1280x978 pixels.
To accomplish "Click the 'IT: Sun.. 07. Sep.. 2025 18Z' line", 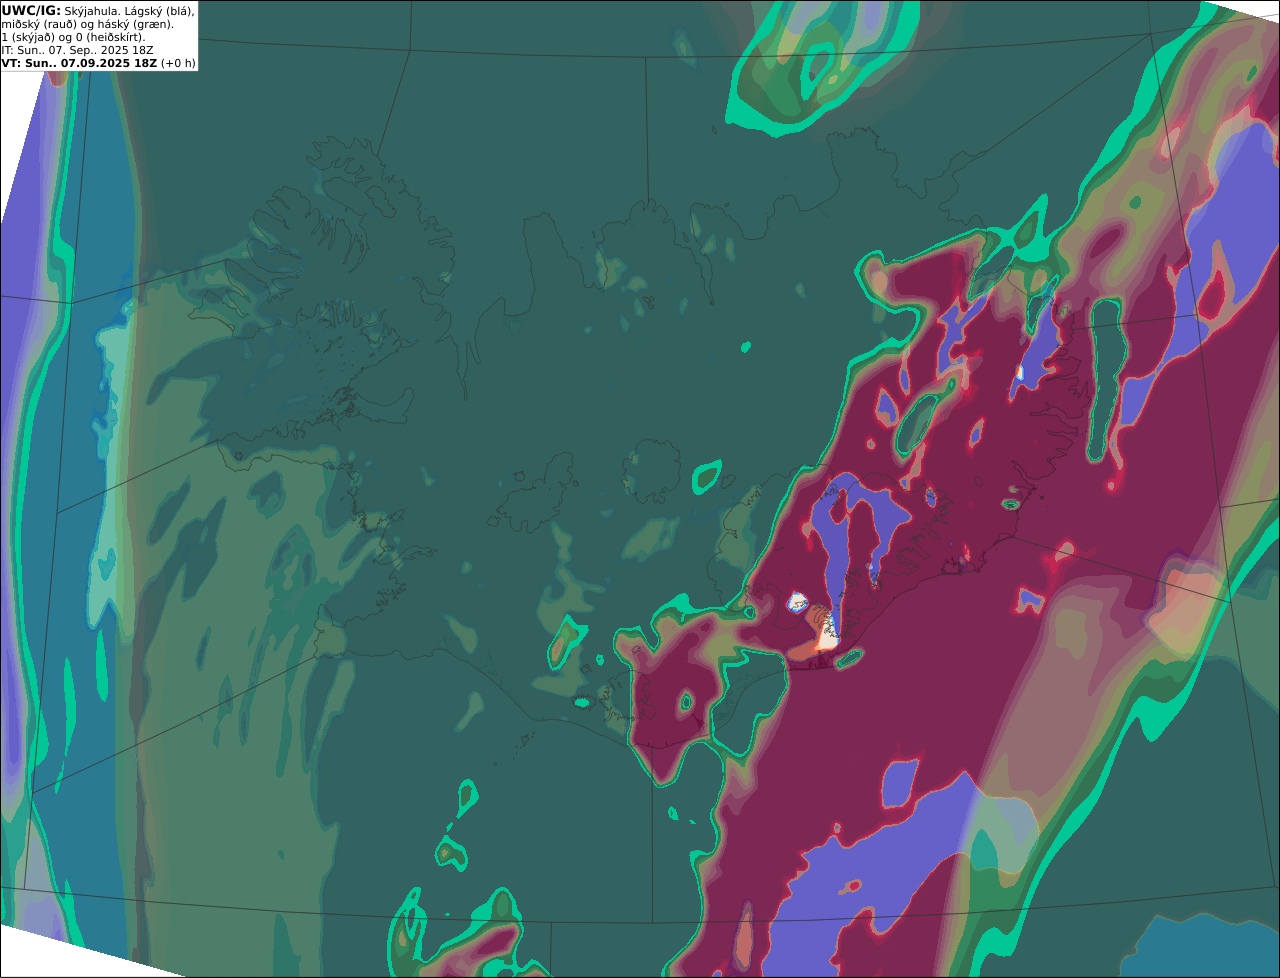I will [78, 49].
